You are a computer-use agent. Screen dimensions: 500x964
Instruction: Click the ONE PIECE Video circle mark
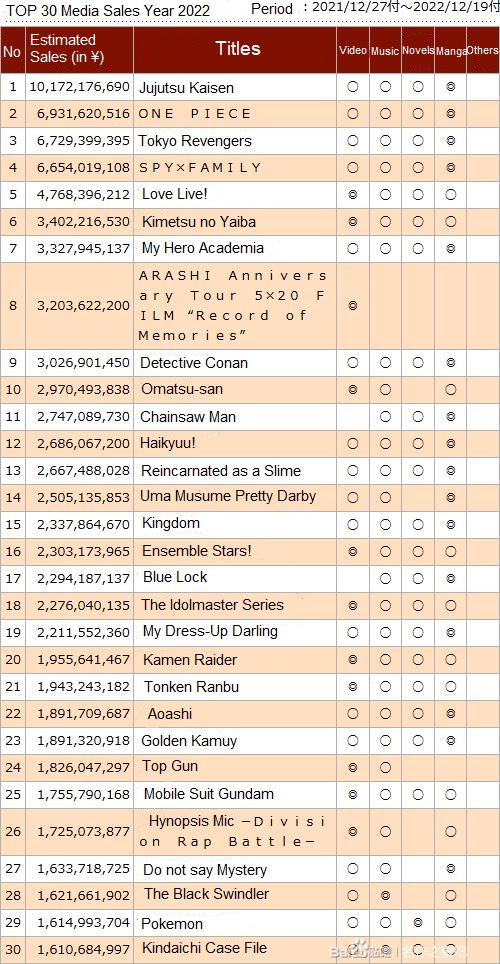(x=353, y=114)
